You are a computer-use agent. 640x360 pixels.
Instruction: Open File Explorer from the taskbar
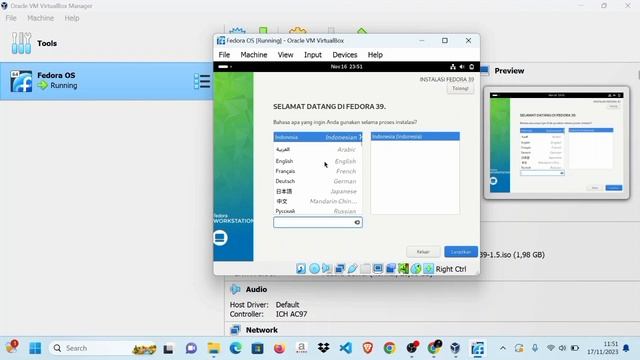click(213, 348)
